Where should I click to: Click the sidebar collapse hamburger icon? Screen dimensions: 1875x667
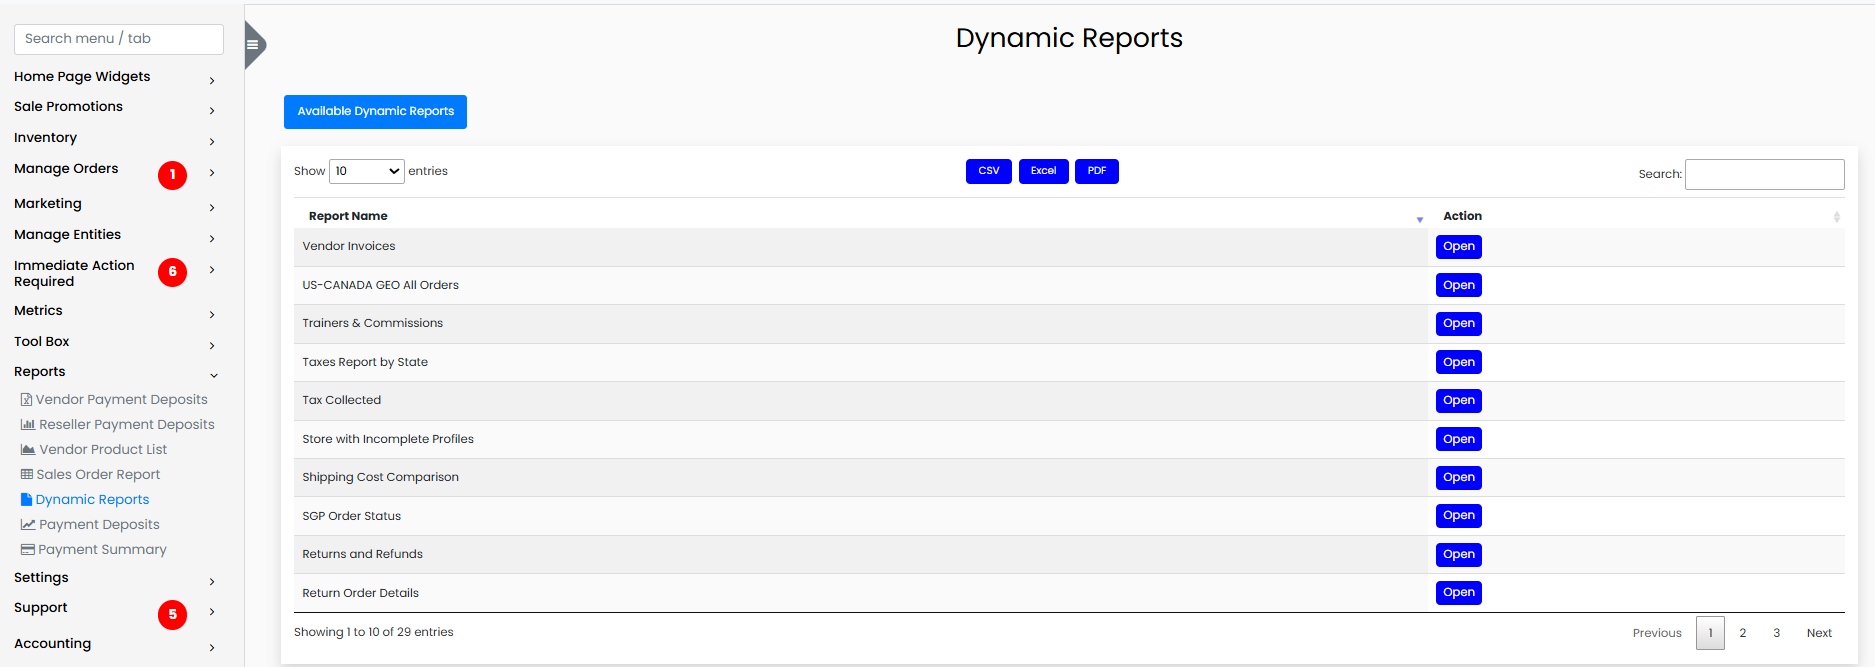253,45
